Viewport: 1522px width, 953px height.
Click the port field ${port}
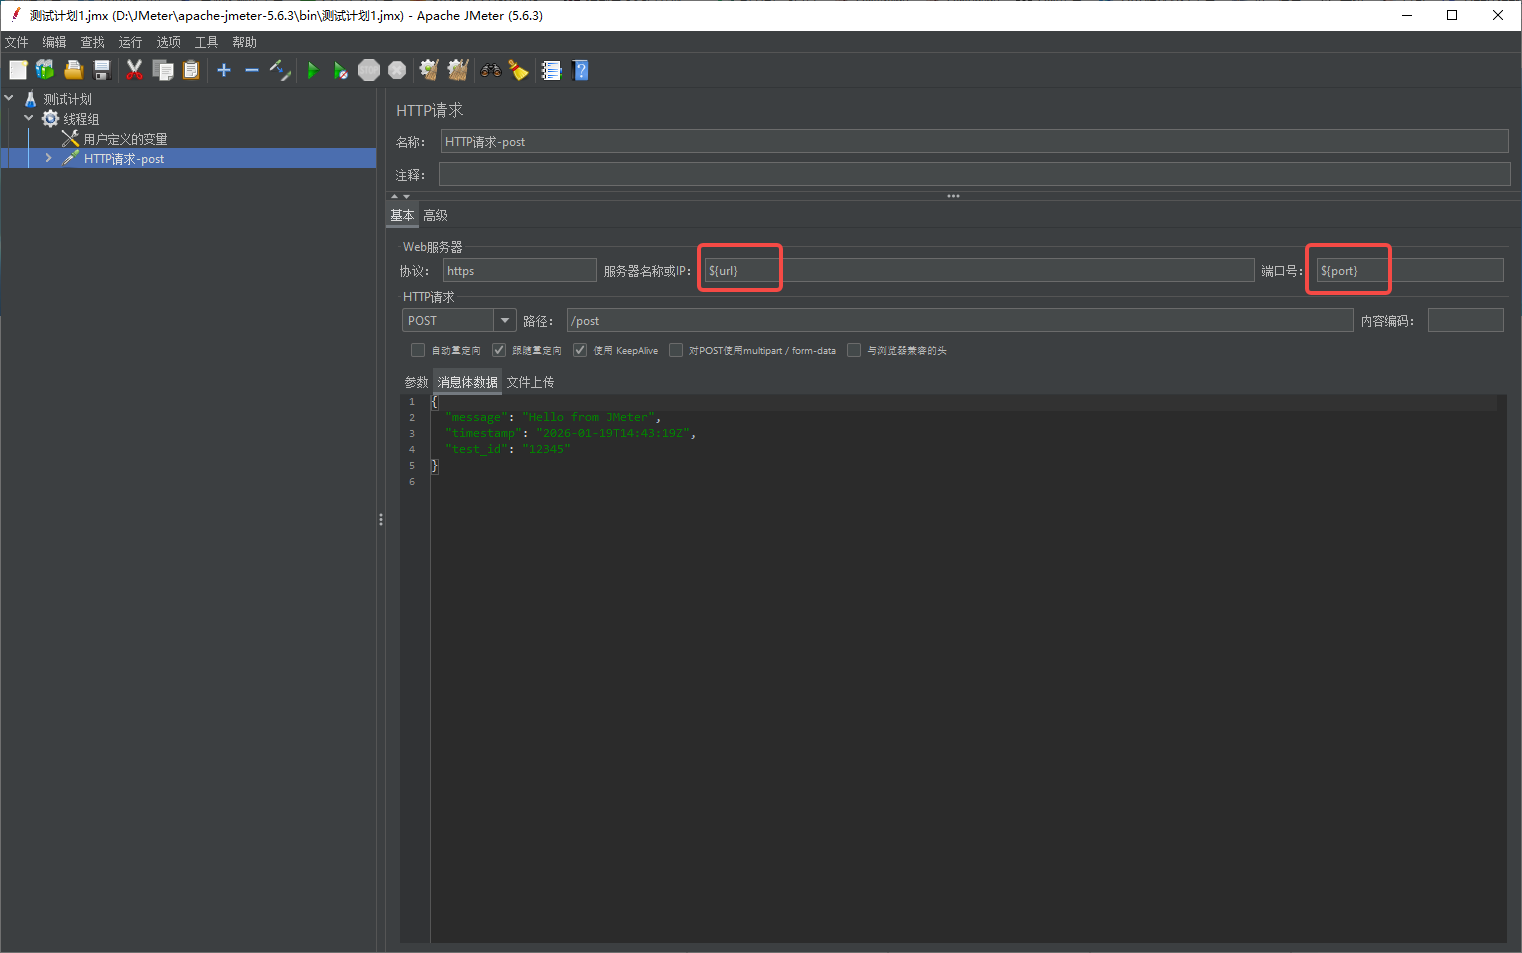coord(1410,271)
